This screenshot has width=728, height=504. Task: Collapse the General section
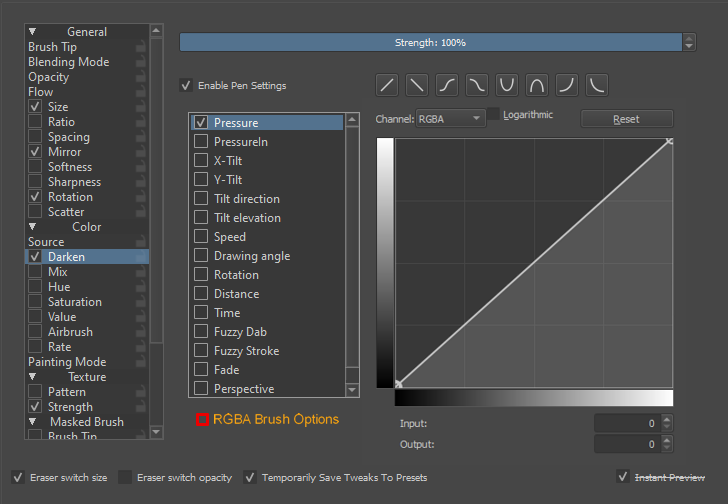click(x=32, y=32)
